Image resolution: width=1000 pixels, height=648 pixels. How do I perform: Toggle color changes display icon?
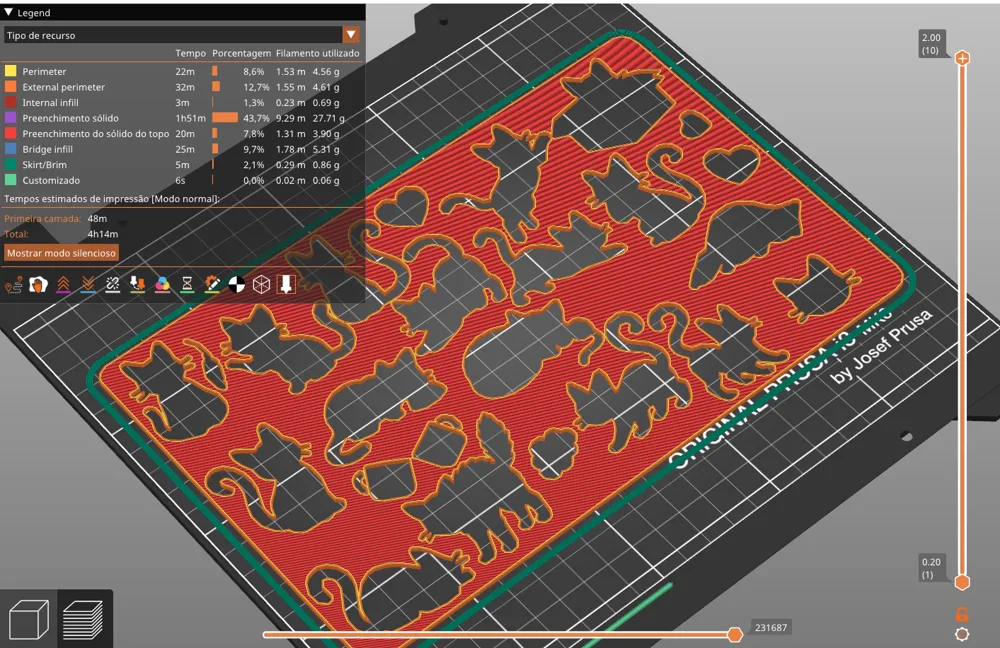click(x=162, y=284)
